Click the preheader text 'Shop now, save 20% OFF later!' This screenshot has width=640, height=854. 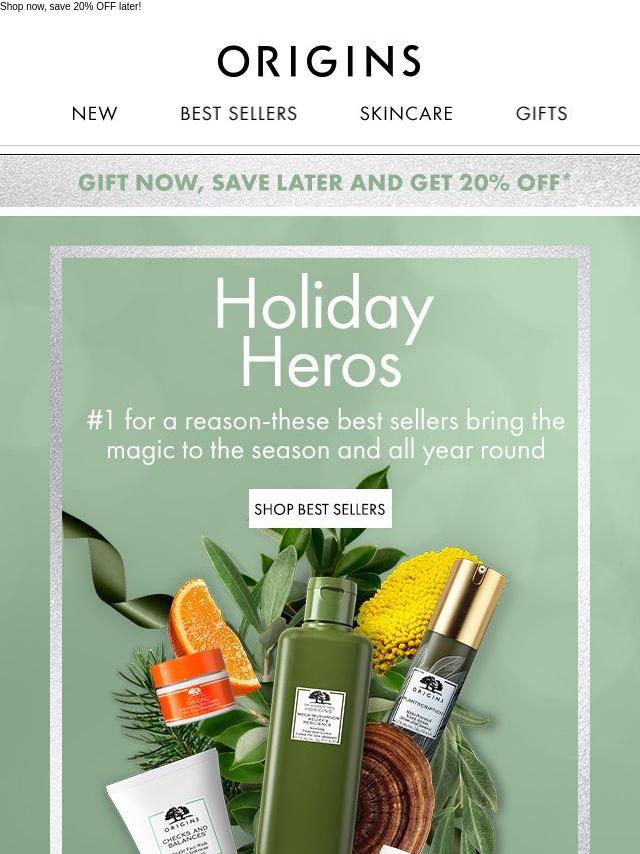tap(71, 7)
